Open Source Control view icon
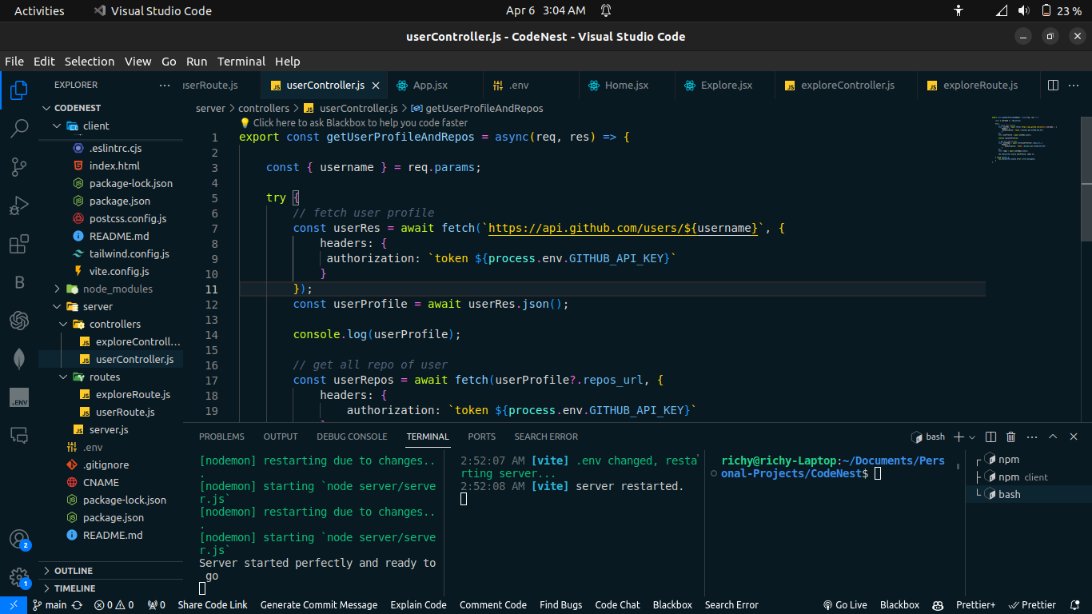Viewport: 1092px width, 614px height. (x=19, y=166)
